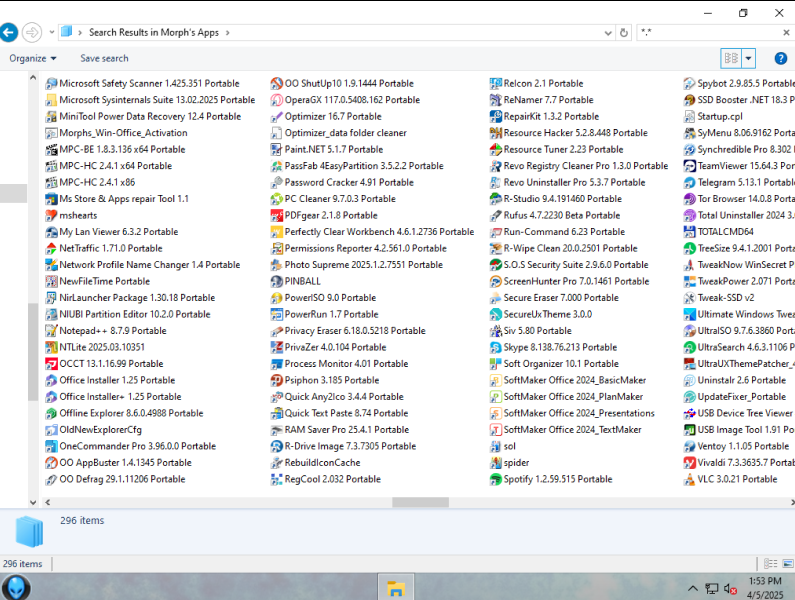Select Office Installer+ 1.25 Portable
The image size is (795, 600).
click(x=114, y=397)
